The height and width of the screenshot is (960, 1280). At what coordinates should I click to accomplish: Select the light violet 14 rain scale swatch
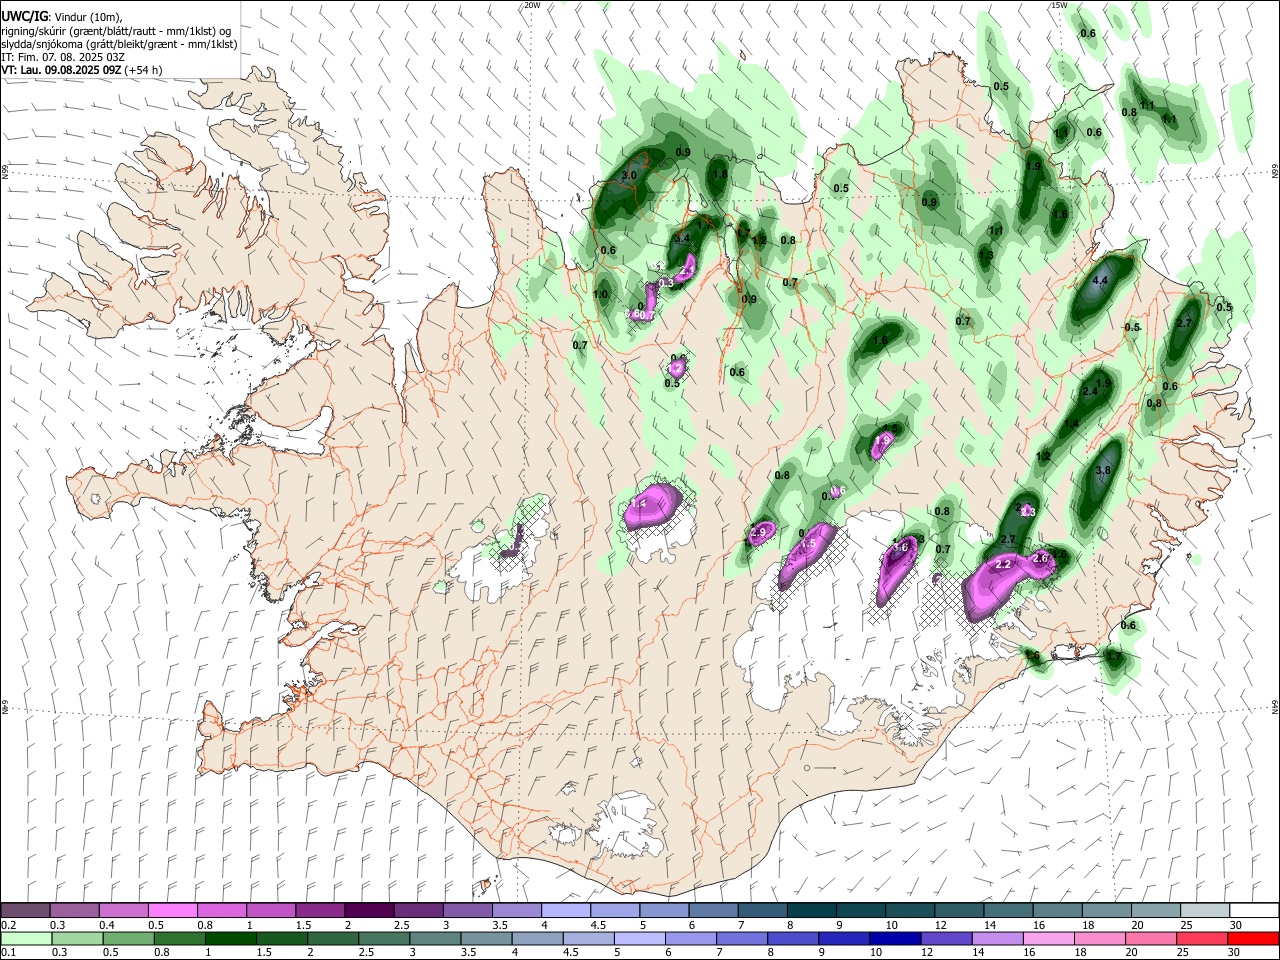coord(999,939)
